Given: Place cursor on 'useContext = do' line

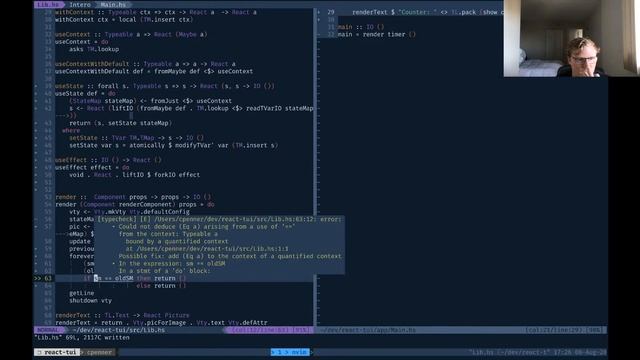Looking at the screenshot, I should (x=82, y=42).
